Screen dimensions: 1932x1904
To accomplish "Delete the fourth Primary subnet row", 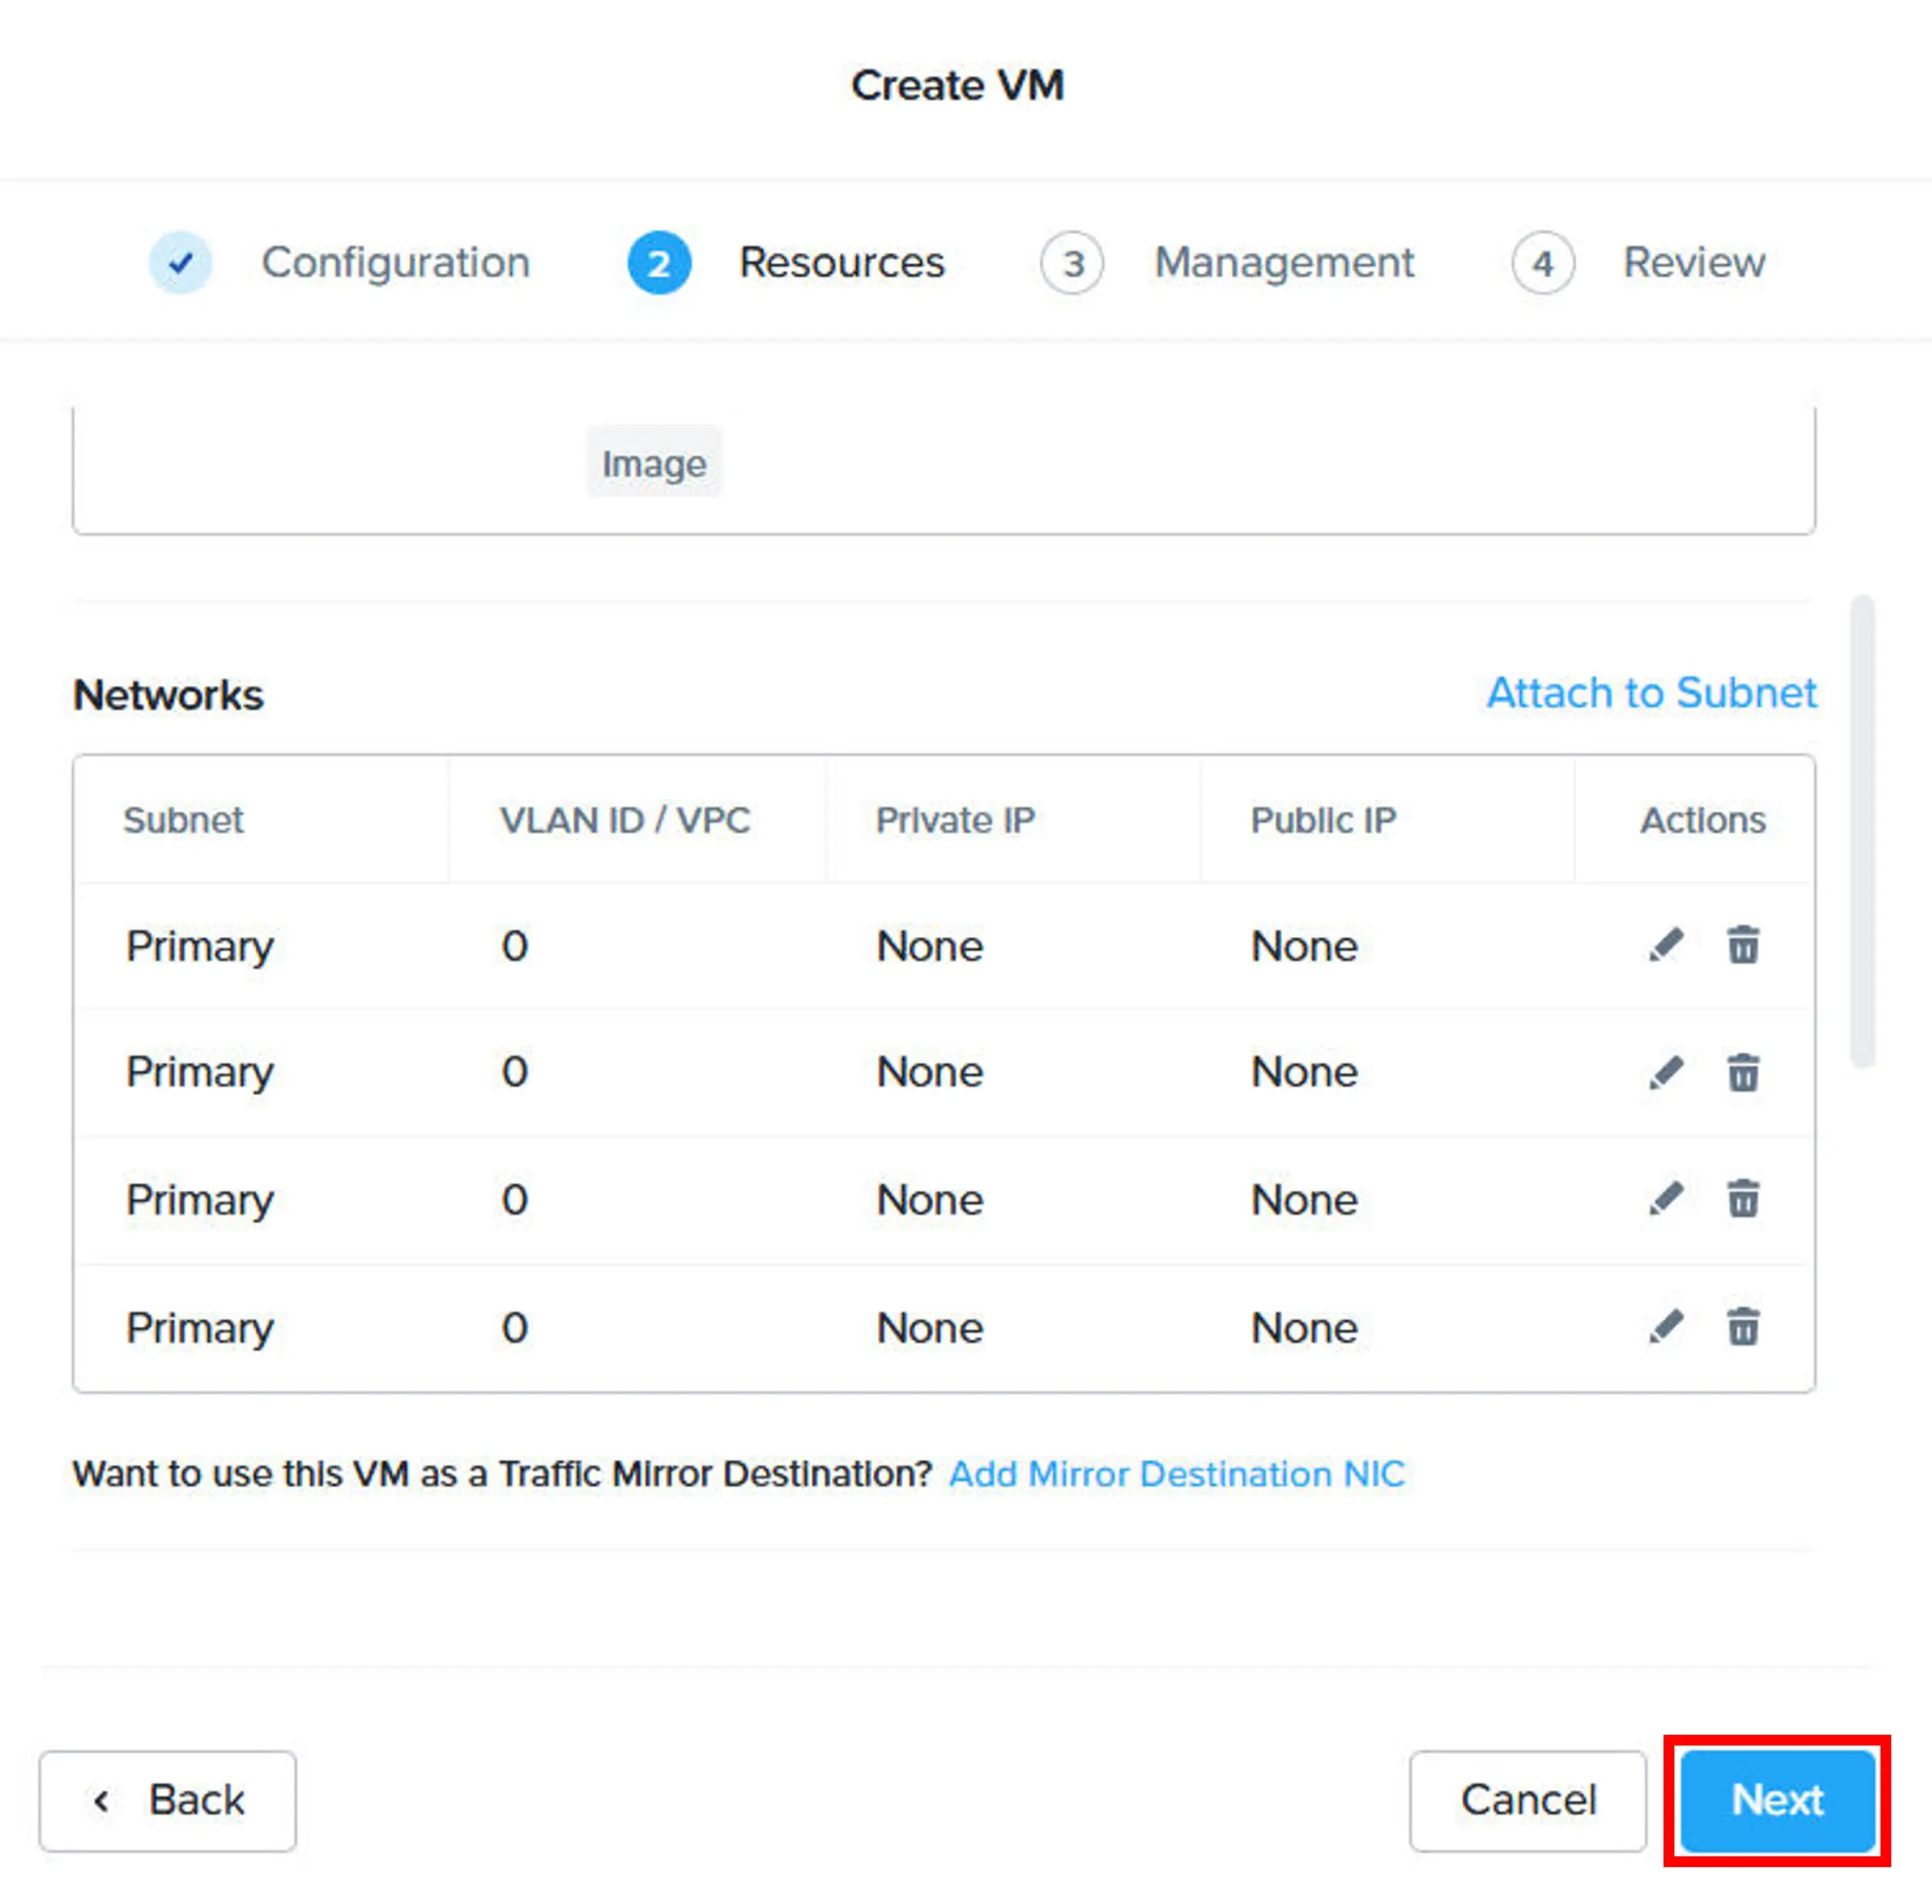I will (x=1743, y=1327).
